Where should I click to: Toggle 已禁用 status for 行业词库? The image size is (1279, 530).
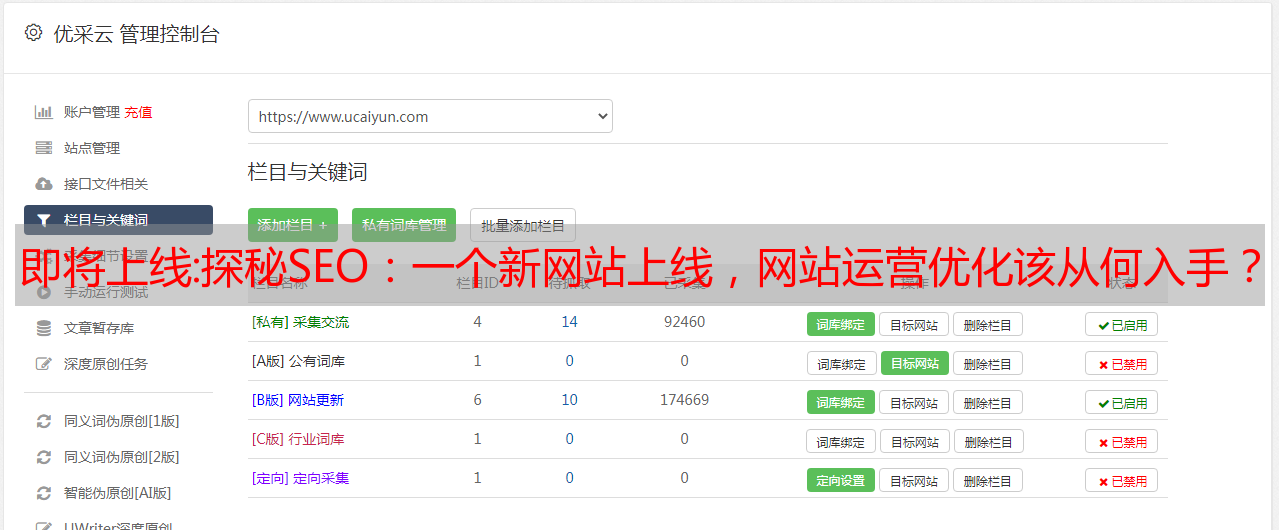coord(1122,441)
